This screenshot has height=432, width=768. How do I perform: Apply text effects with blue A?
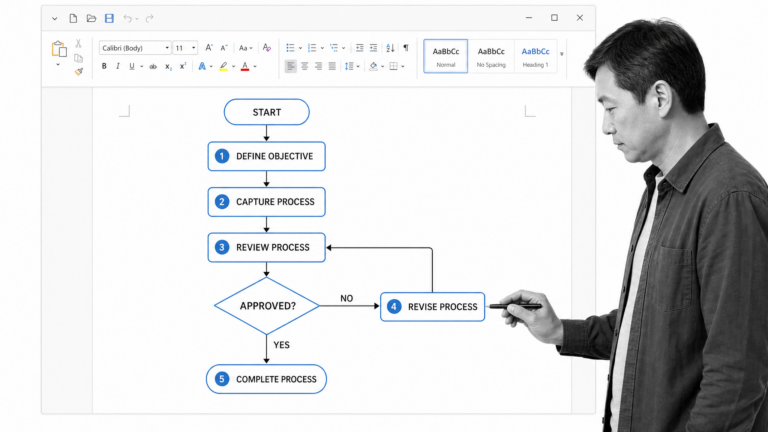point(202,66)
